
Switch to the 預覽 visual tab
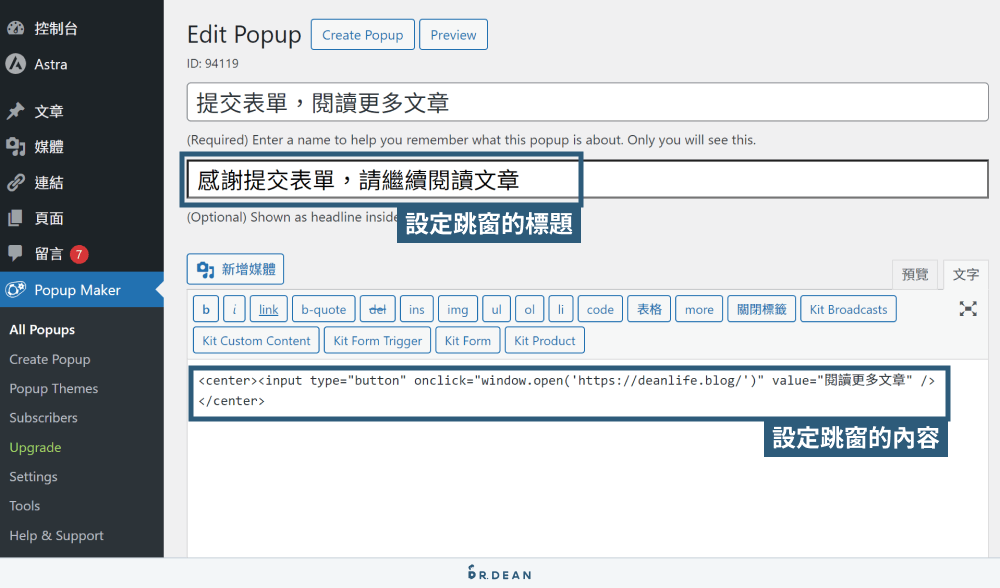(915, 274)
